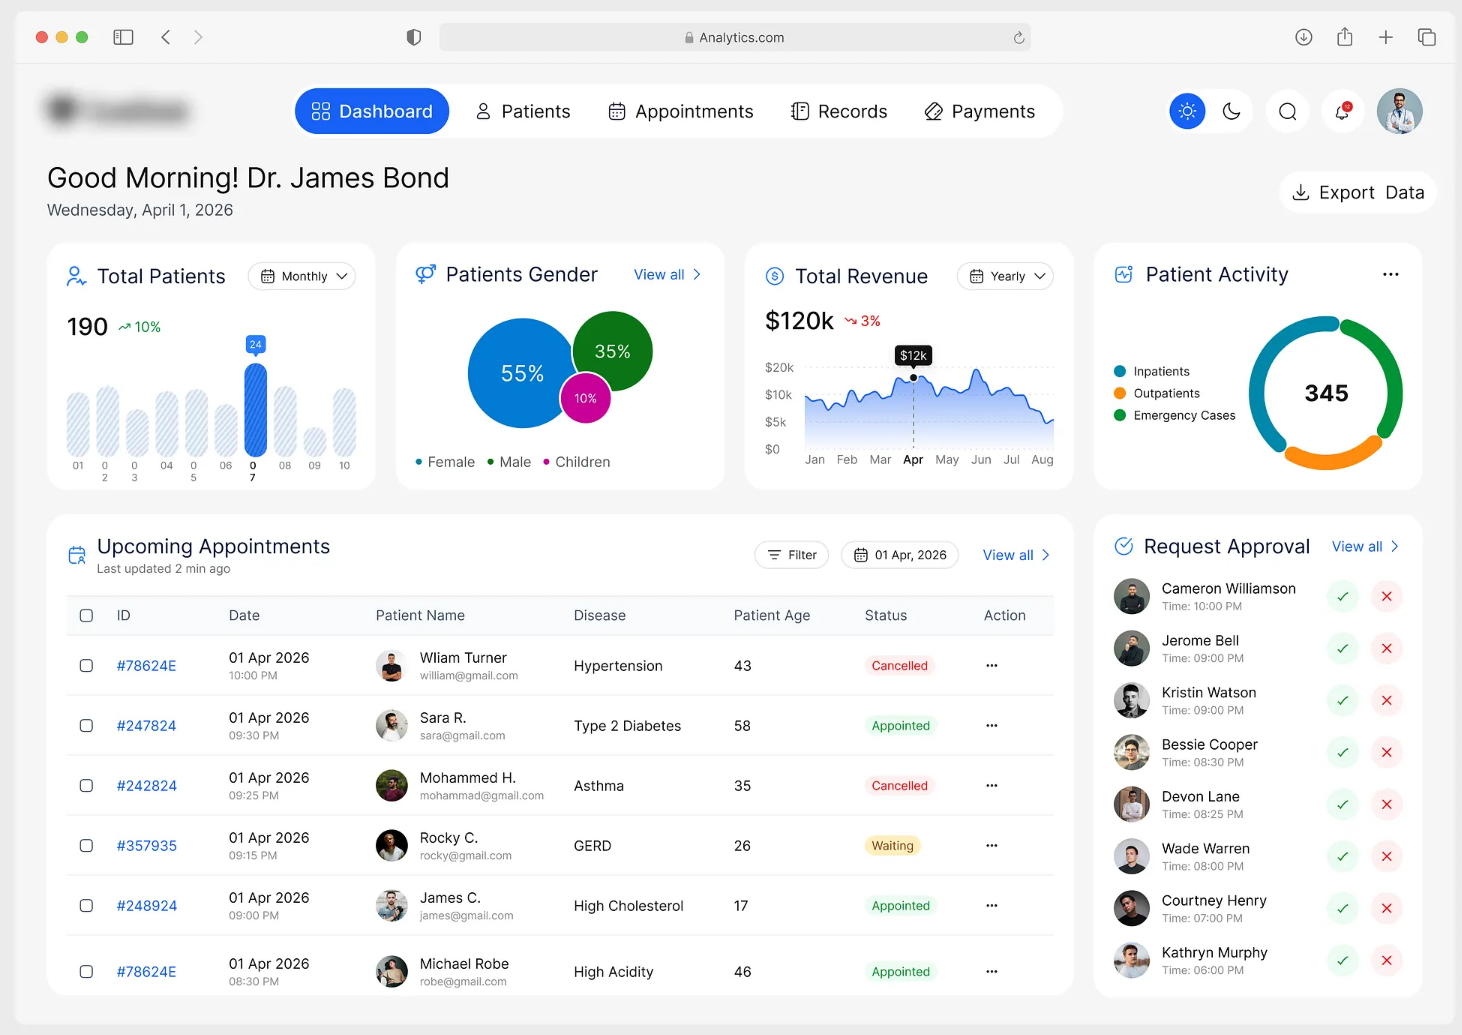Check the select-all checkbox in table header
Screen dimensions: 1462x1035
[x=86, y=616]
